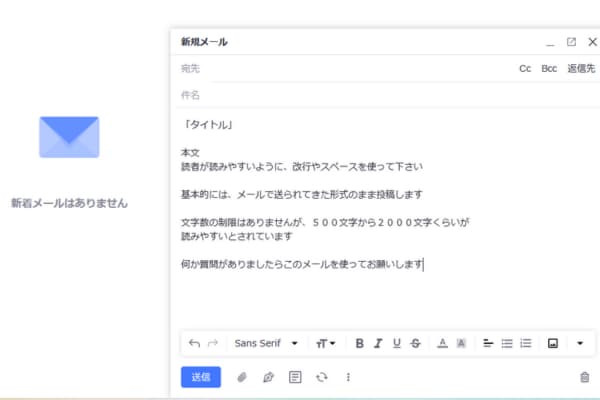Insert a bulleted list

click(x=507, y=343)
